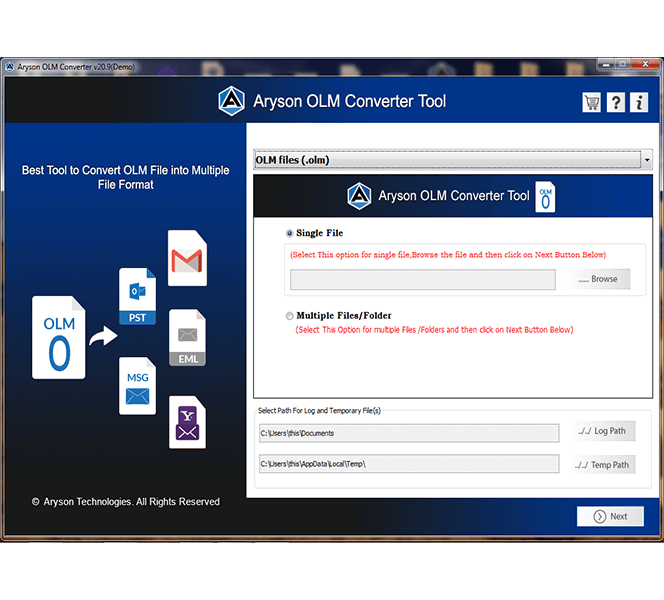Click the title bar text 'Aryson OLM Converter v20.9(Demo)'
The image size is (664, 600).
pyautogui.click(x=76, y=67)
